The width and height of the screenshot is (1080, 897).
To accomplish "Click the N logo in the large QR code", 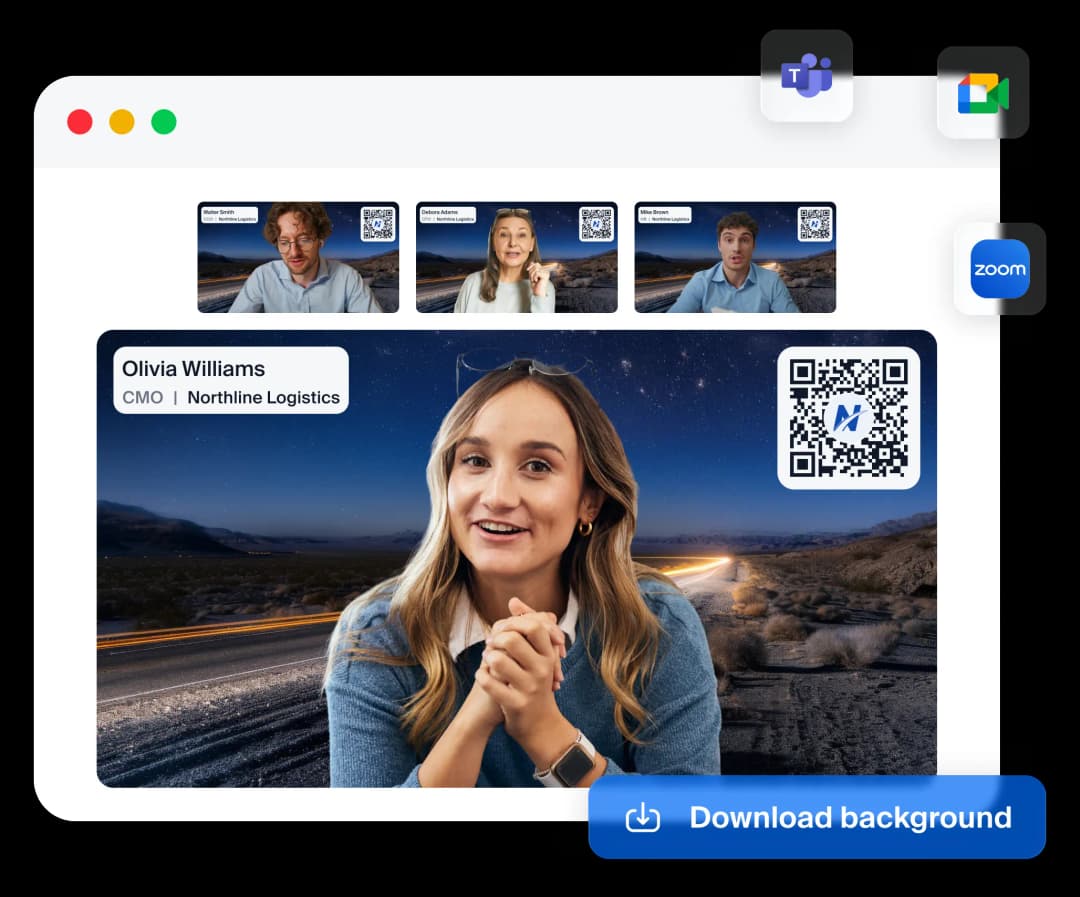I will [848, 418].
